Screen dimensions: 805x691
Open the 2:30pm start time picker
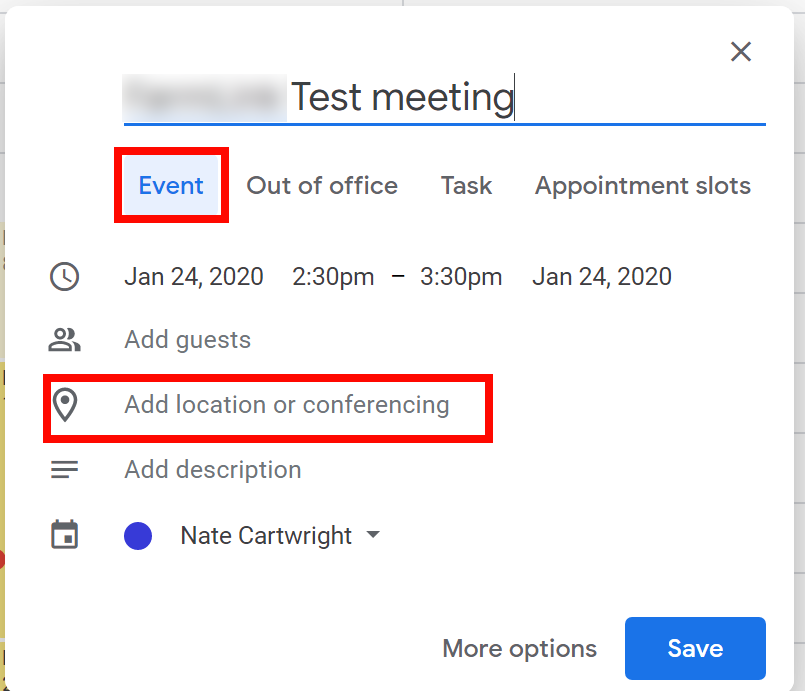point(333,276)
